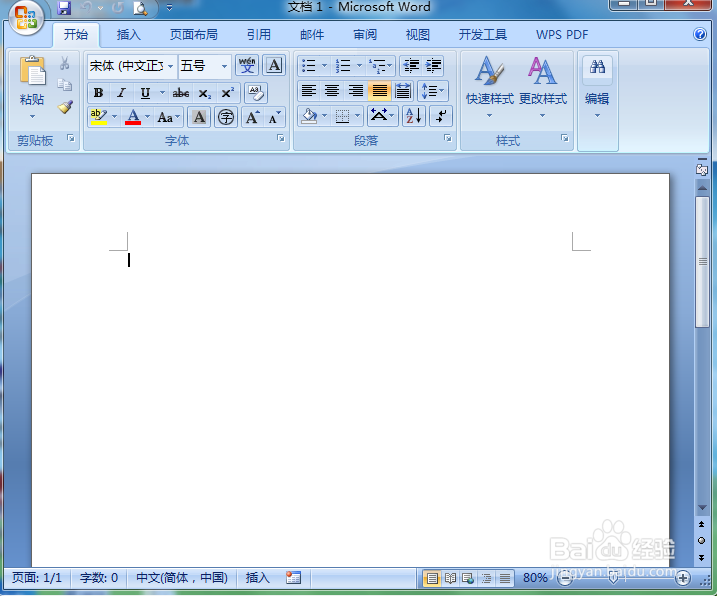Apply character border icon

click(x=274, y=65)
